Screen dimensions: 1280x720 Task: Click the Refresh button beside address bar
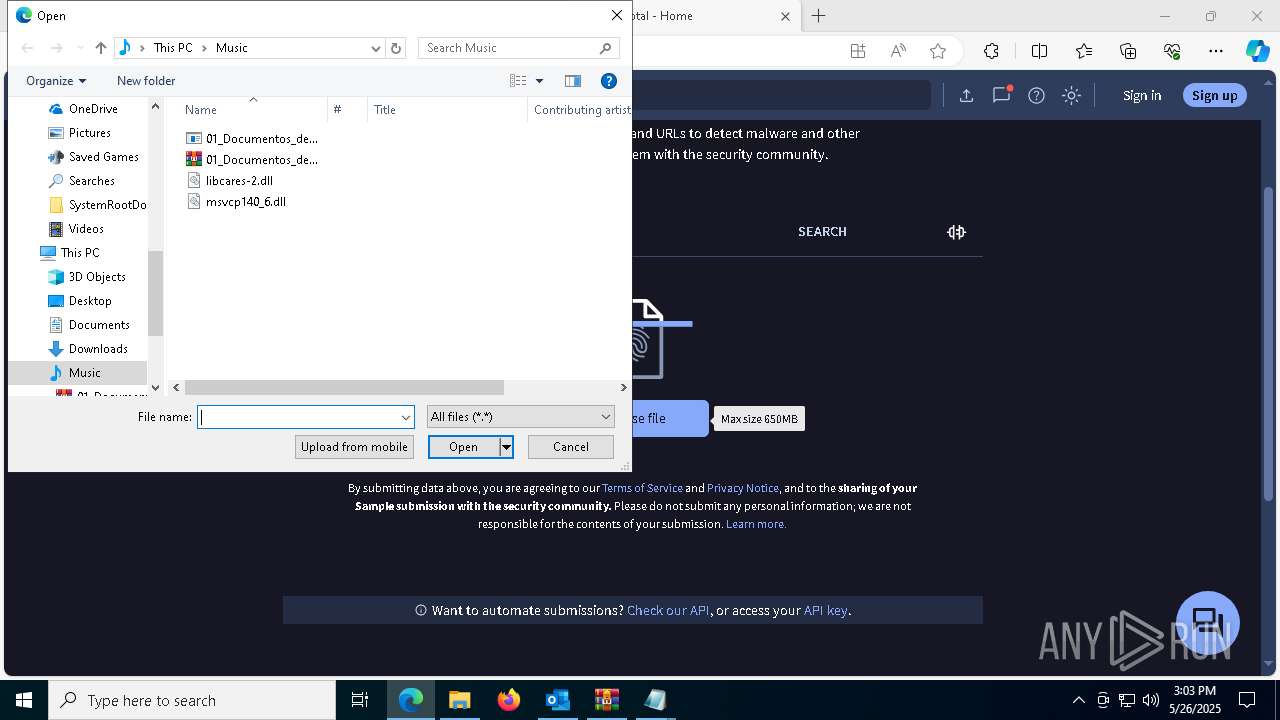[x=396, y=48]
